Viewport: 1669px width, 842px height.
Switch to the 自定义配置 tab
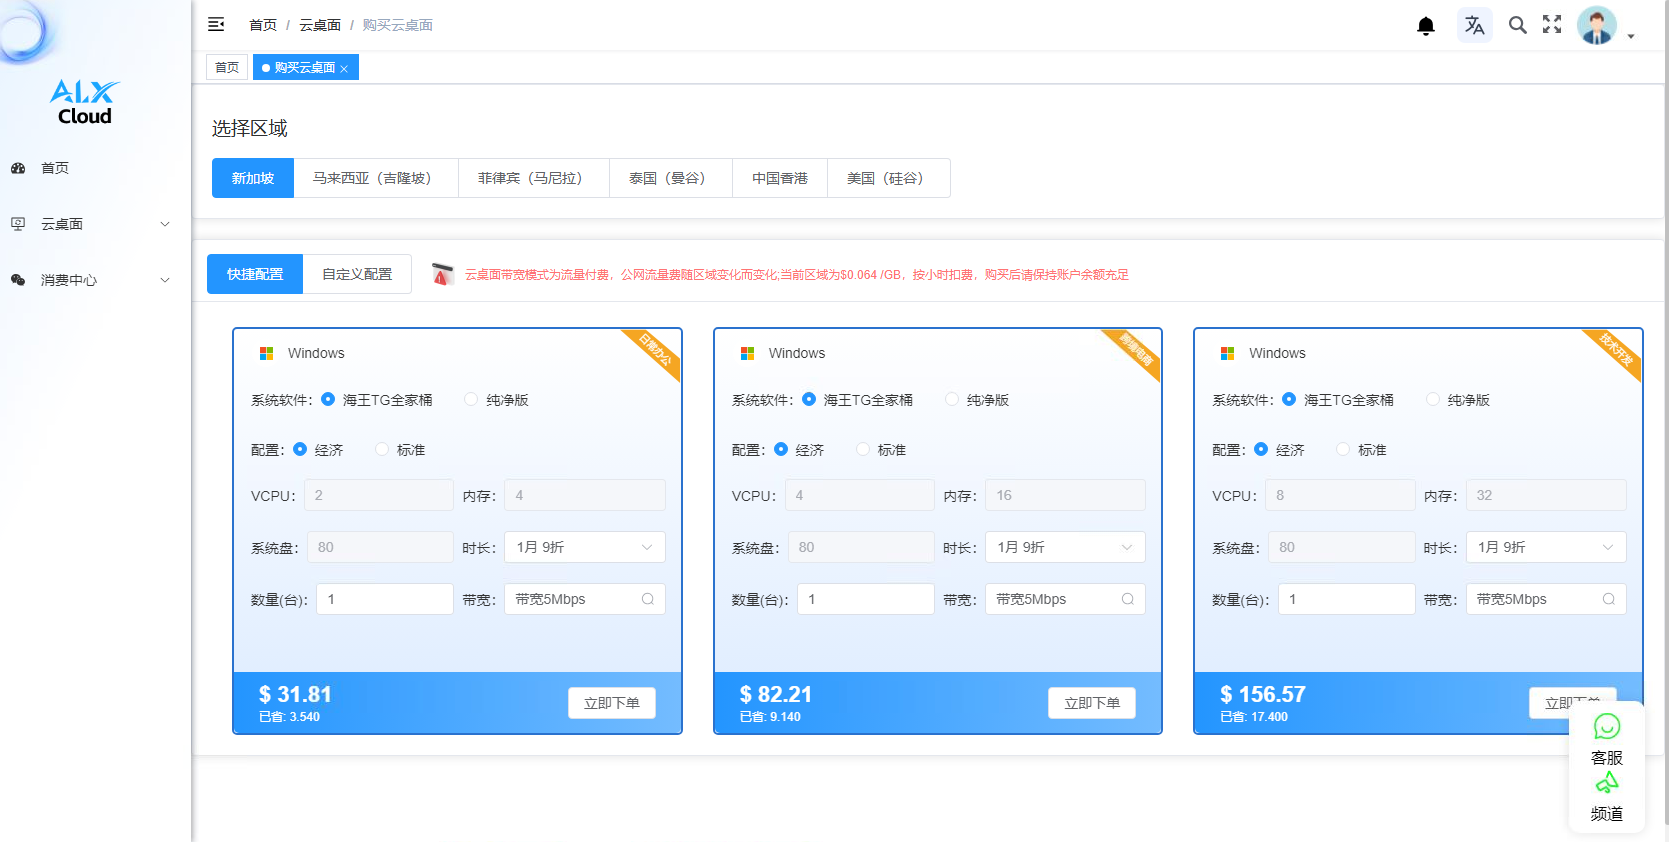coord(357,274)
